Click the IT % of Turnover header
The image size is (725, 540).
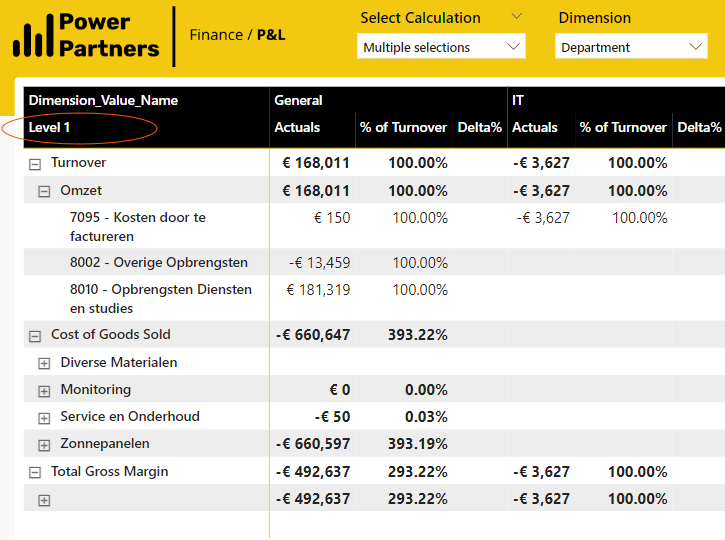[623, 128]
